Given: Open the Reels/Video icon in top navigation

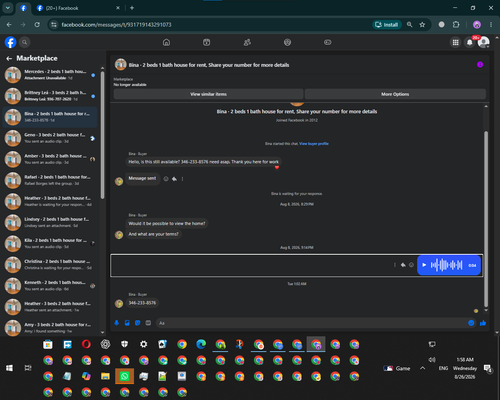Looking at the screenshot, I should [207, 42].
